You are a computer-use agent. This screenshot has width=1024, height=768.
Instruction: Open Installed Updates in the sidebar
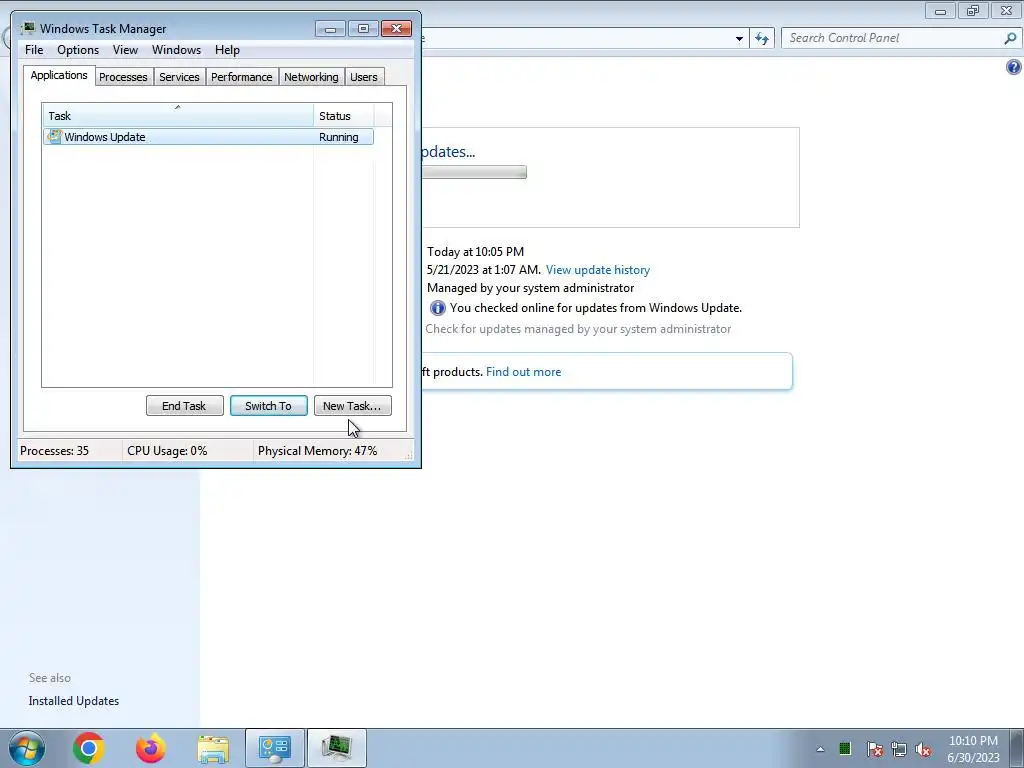click(74, 701)
